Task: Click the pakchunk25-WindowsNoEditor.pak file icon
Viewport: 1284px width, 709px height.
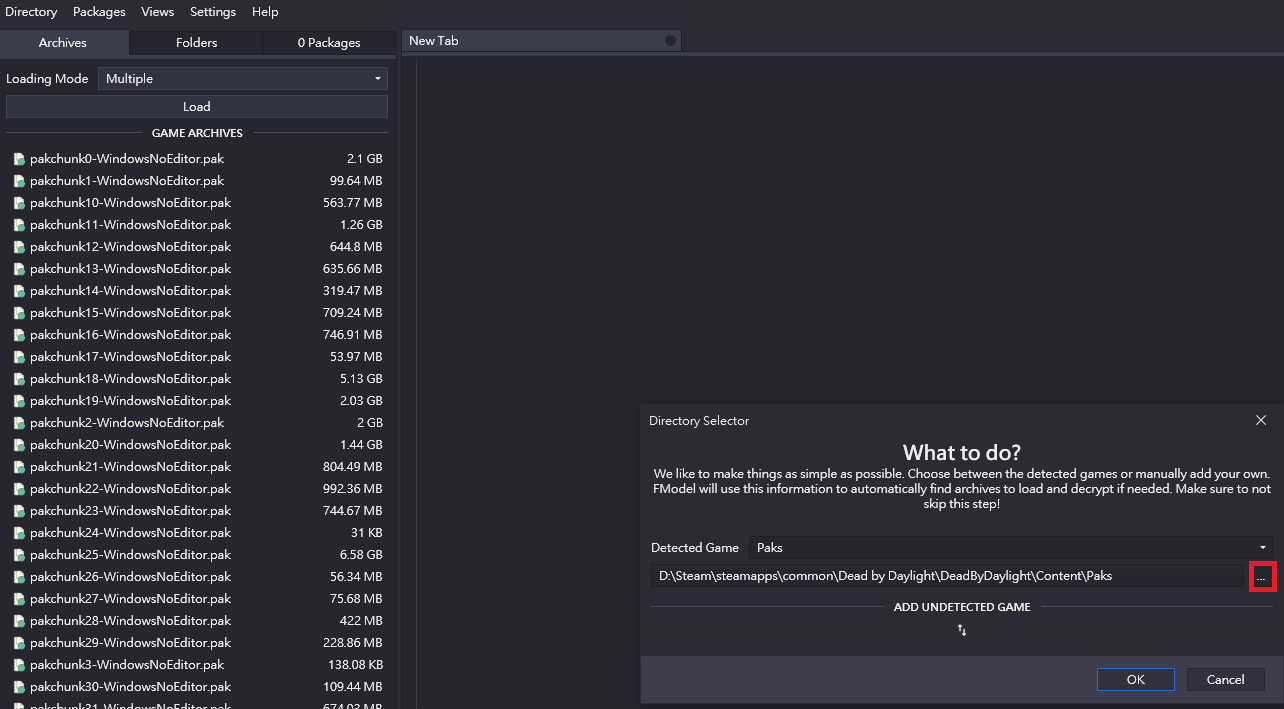Action: tap(19, 555)
